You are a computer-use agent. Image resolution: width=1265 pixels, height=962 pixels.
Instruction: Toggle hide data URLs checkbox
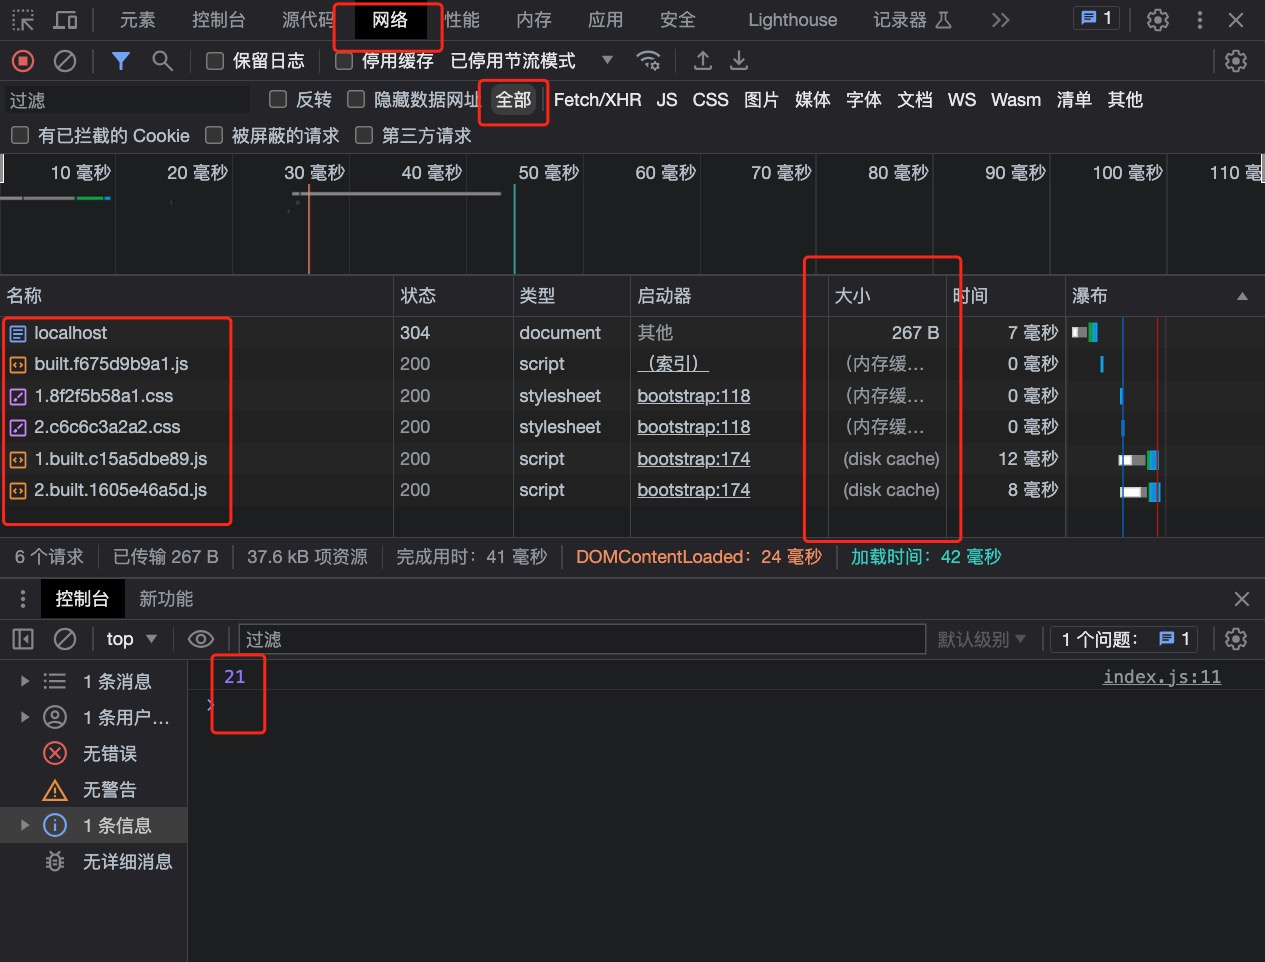coord(356,99)
